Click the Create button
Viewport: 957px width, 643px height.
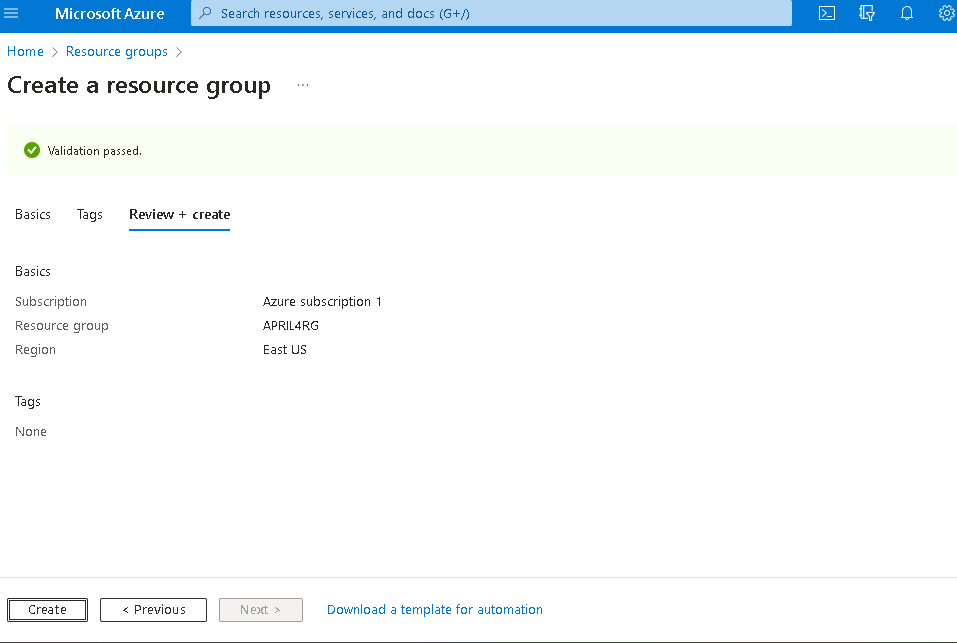pyautogui.click(x=47, y=609)
